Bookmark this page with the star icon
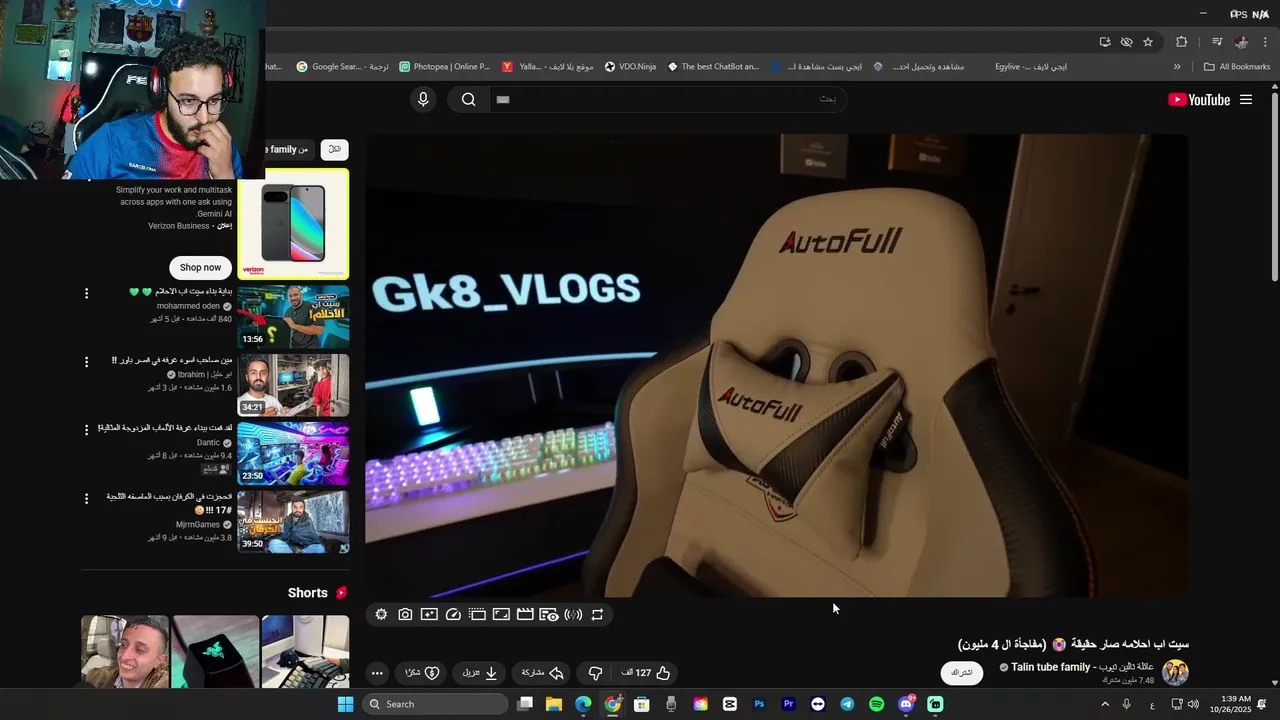 coord(1148,42)
